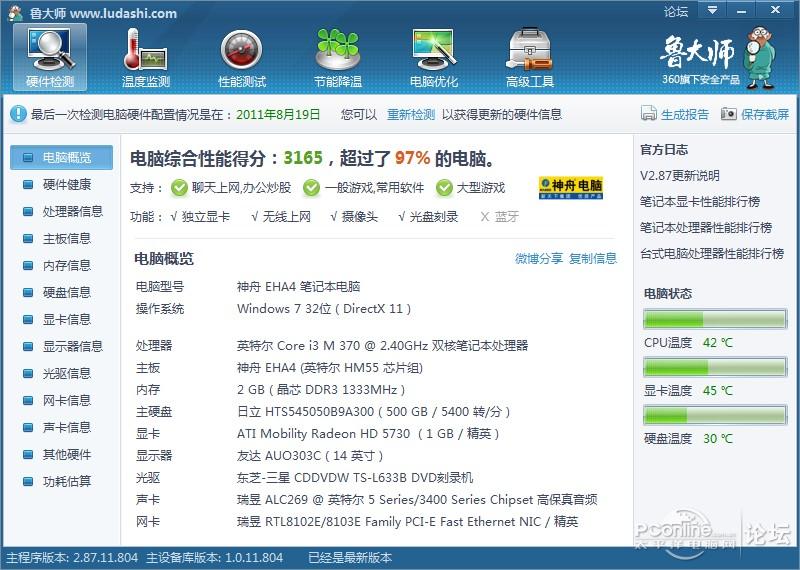Click 独立显卡 feature entry
This screenshot has height=570, width=800.
(201, 217)
